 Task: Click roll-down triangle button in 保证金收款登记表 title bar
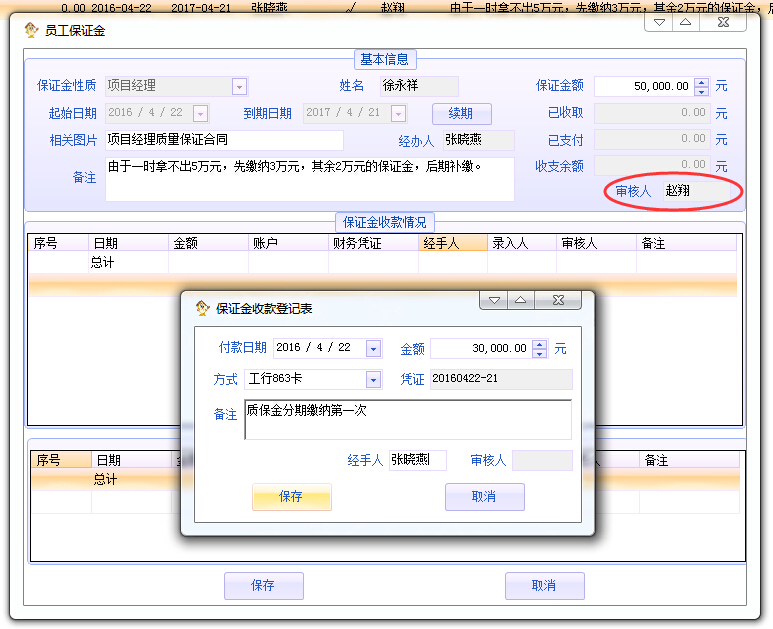[x=494, y=300]
